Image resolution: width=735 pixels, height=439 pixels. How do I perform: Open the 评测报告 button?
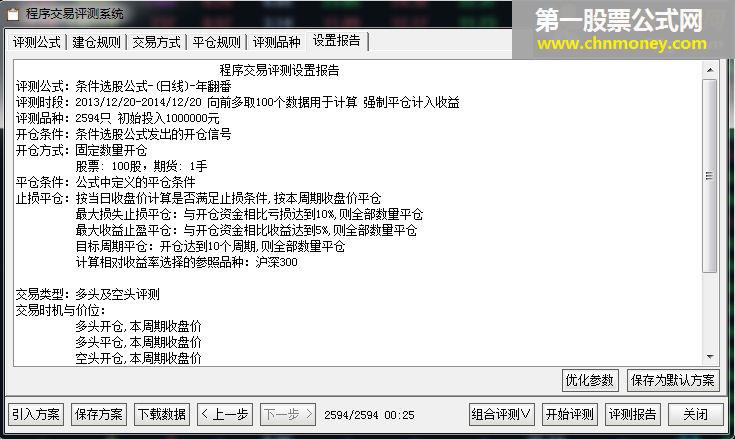(x=633, y=414)
